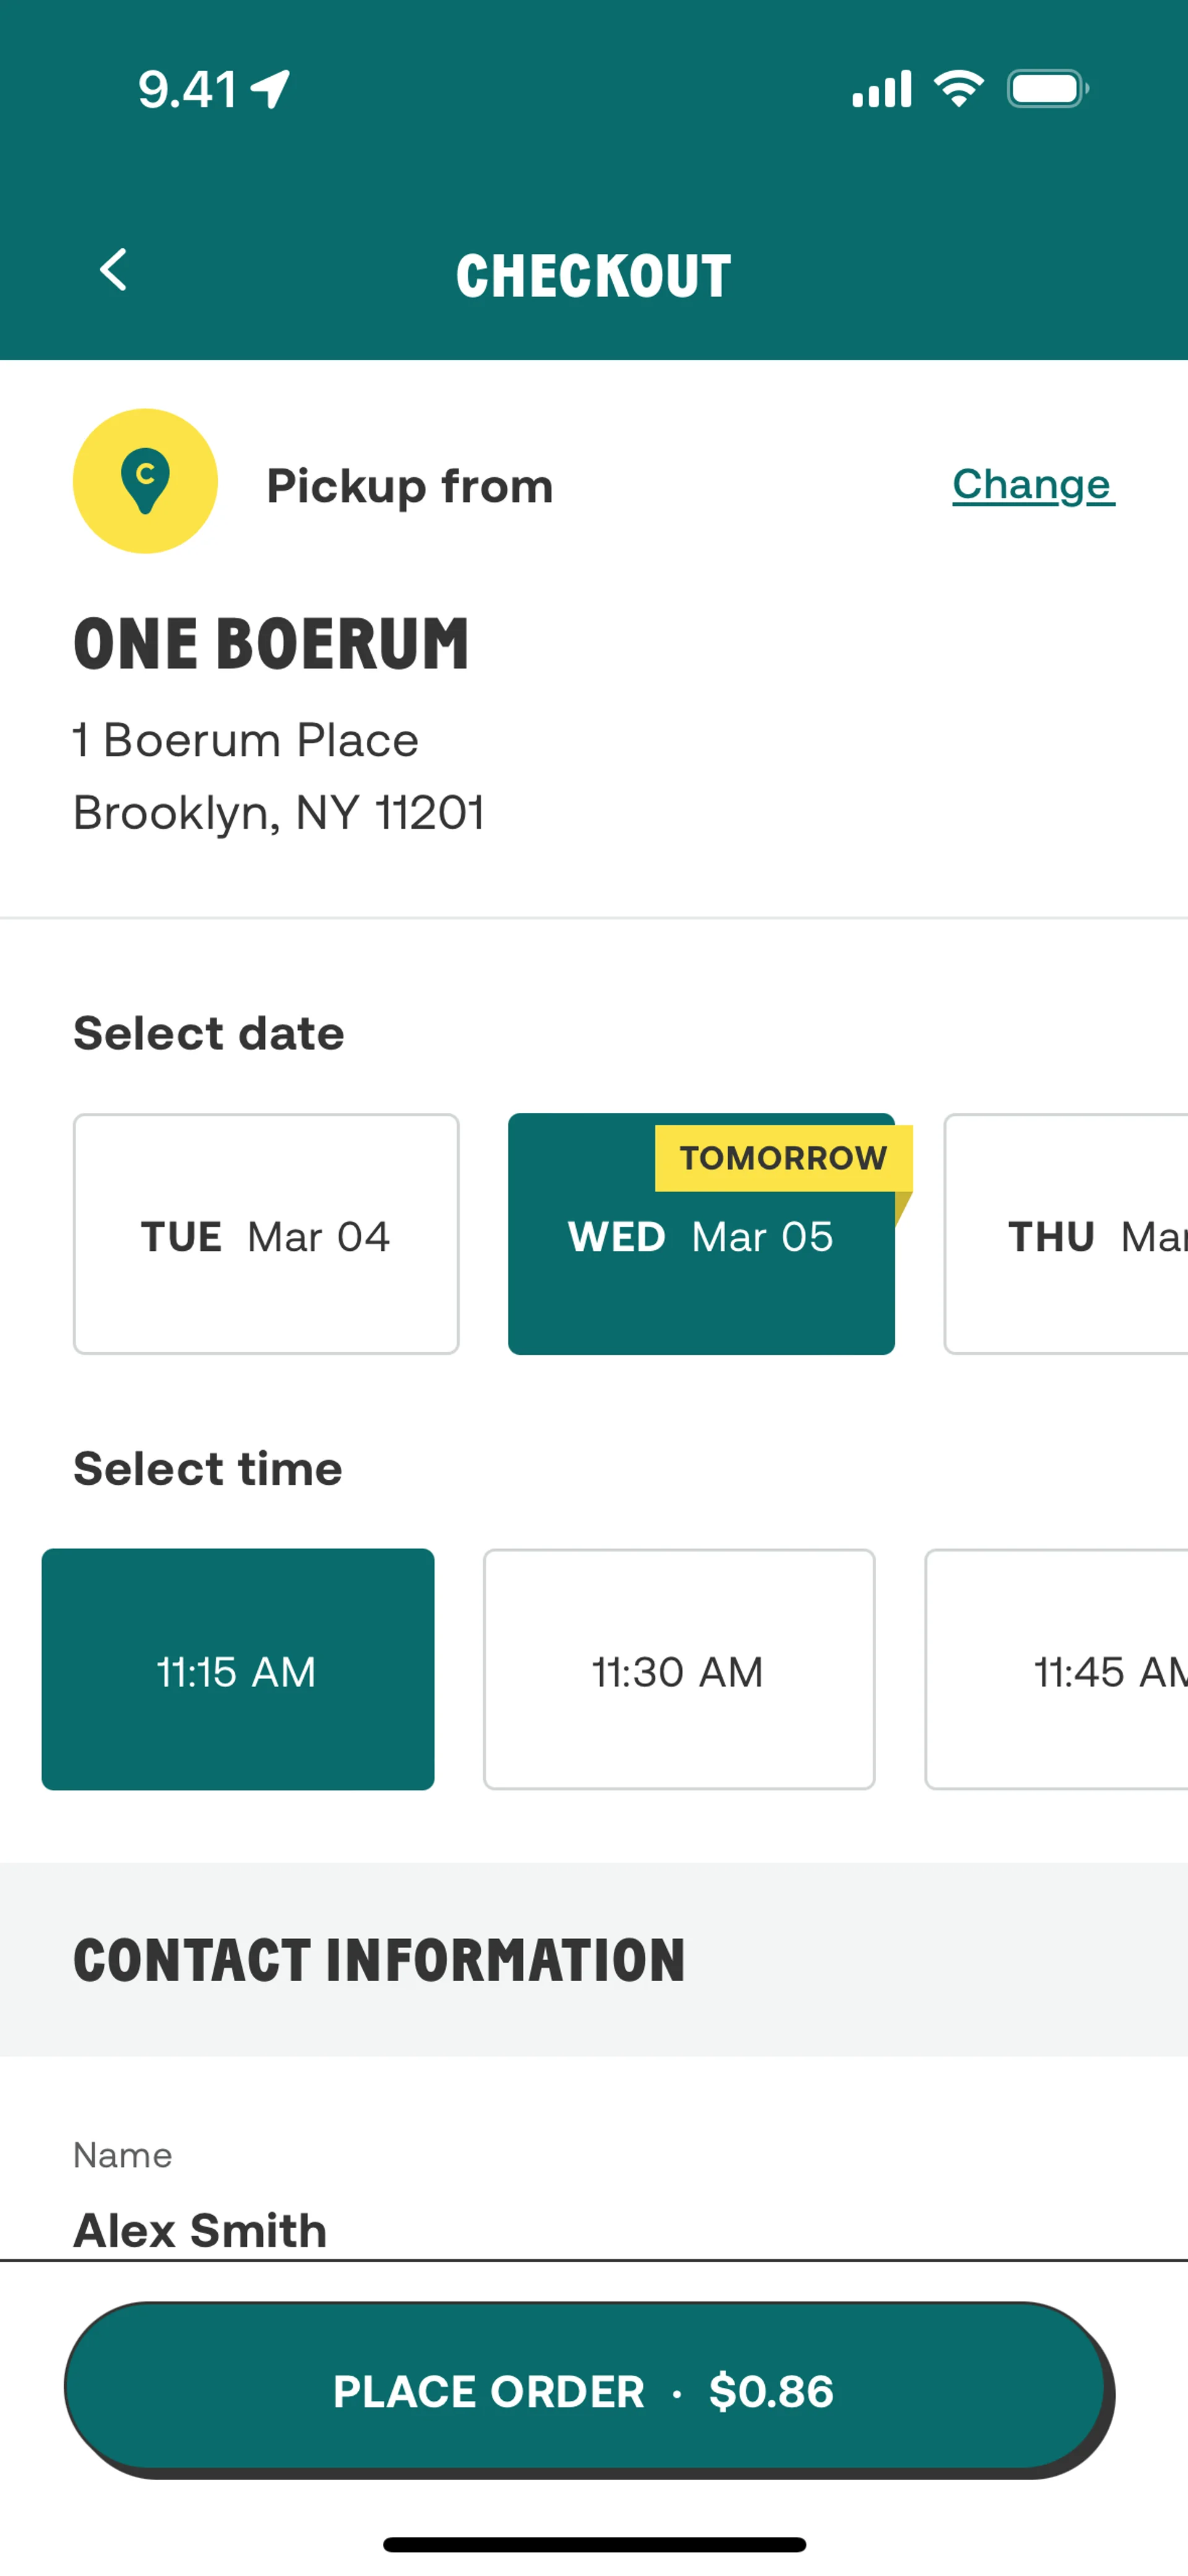The height and width of the screenshot is (2576, 1188).
Task: Click the Change pickup location link
Action: [x=1032, y=485]
